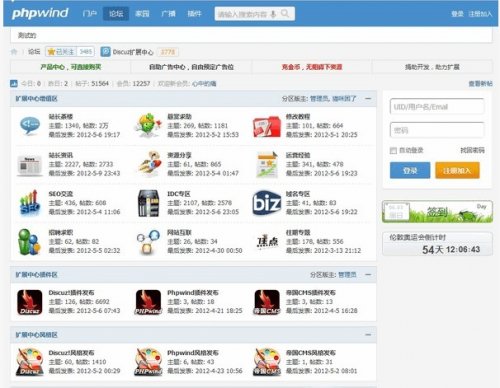Open the newspaper 站长资讯 icon
This screenshot has width=500, height=388.
tap(30, 165)
